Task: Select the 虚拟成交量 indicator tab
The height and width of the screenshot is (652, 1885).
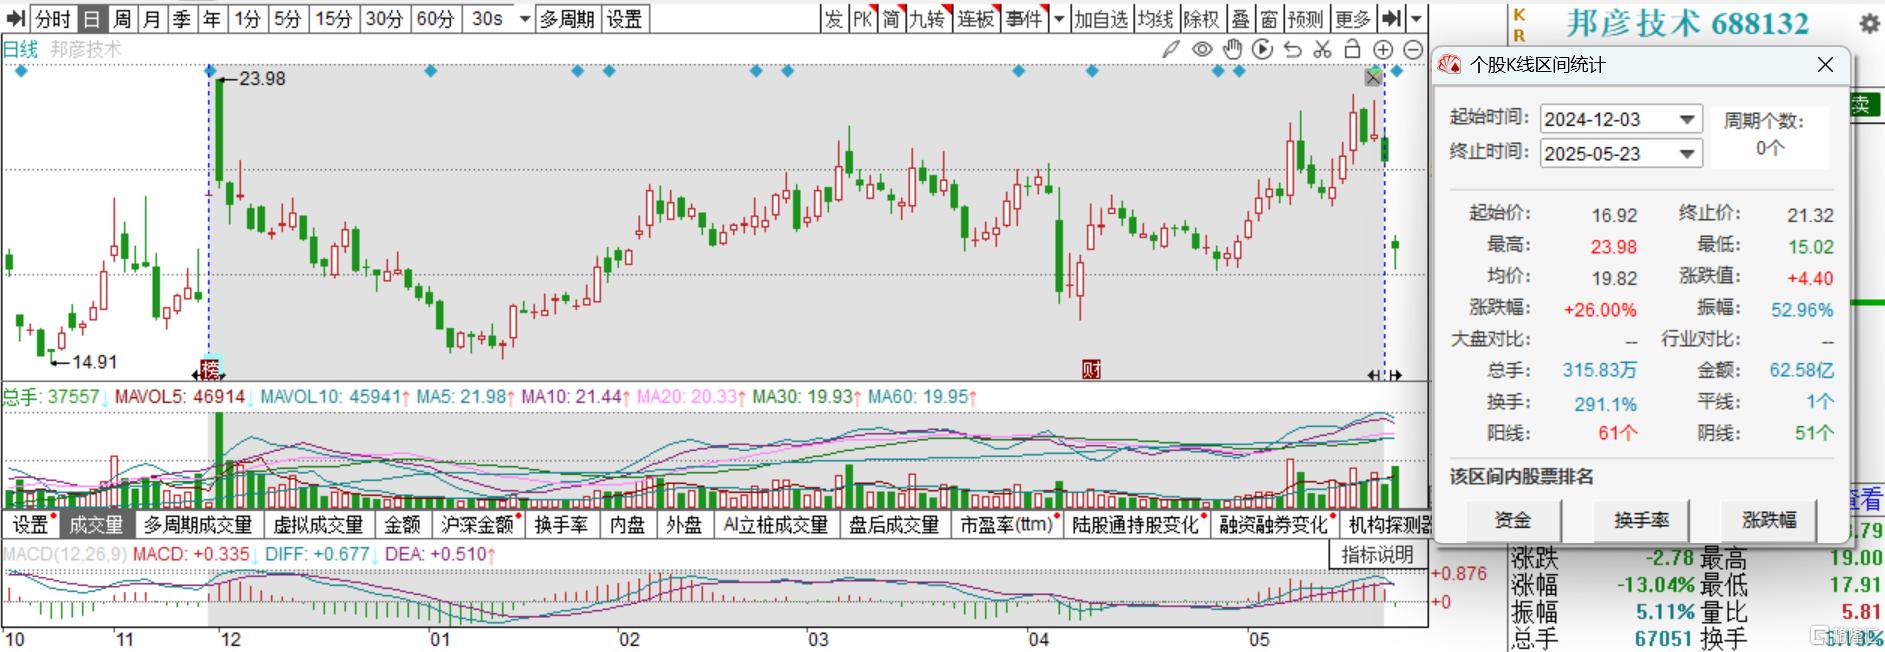Action: click(319, 525)
